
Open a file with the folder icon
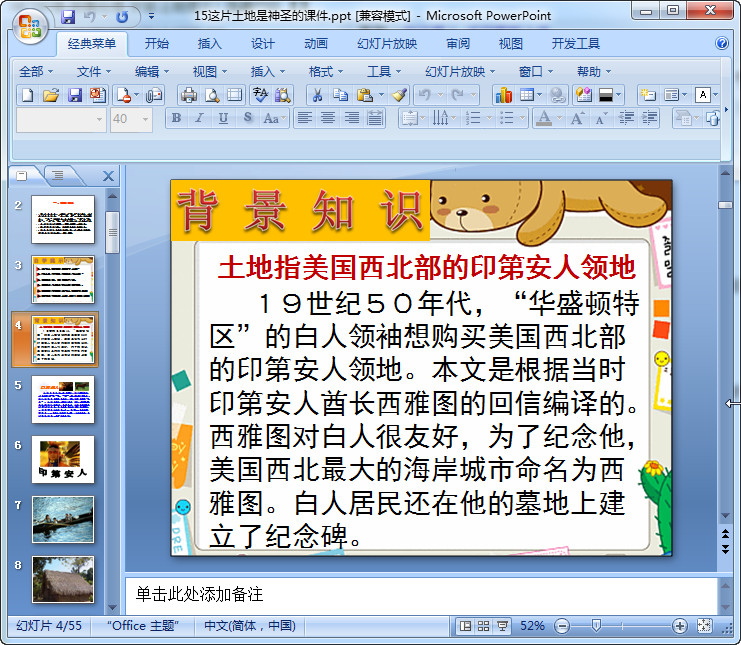51,95
